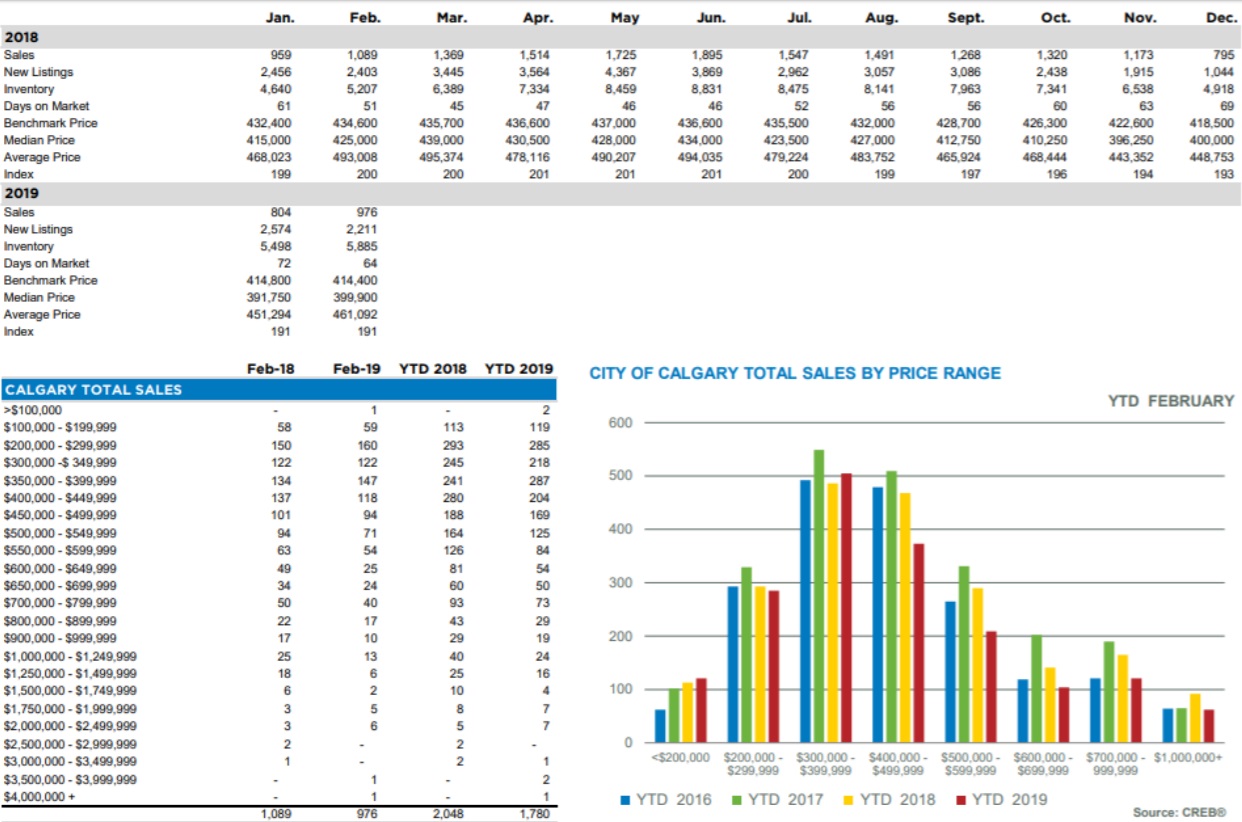Click the YTD FEBRUARY chart subtitle
1242x822 pixels.
click(x=1170, y=401)
